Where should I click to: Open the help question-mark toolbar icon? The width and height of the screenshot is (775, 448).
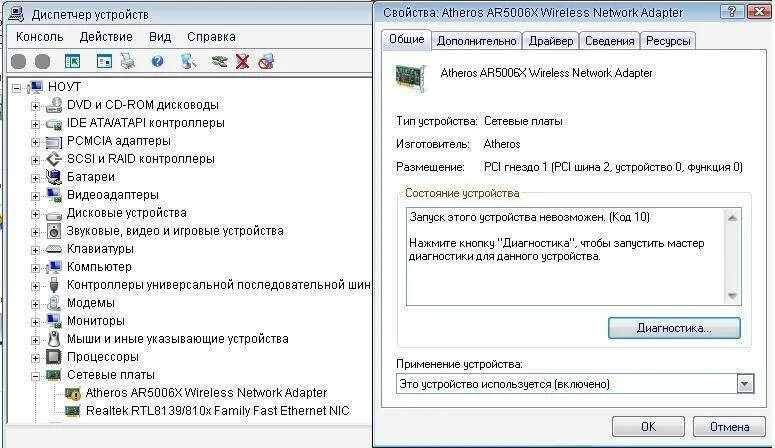[x=157, y=61]
